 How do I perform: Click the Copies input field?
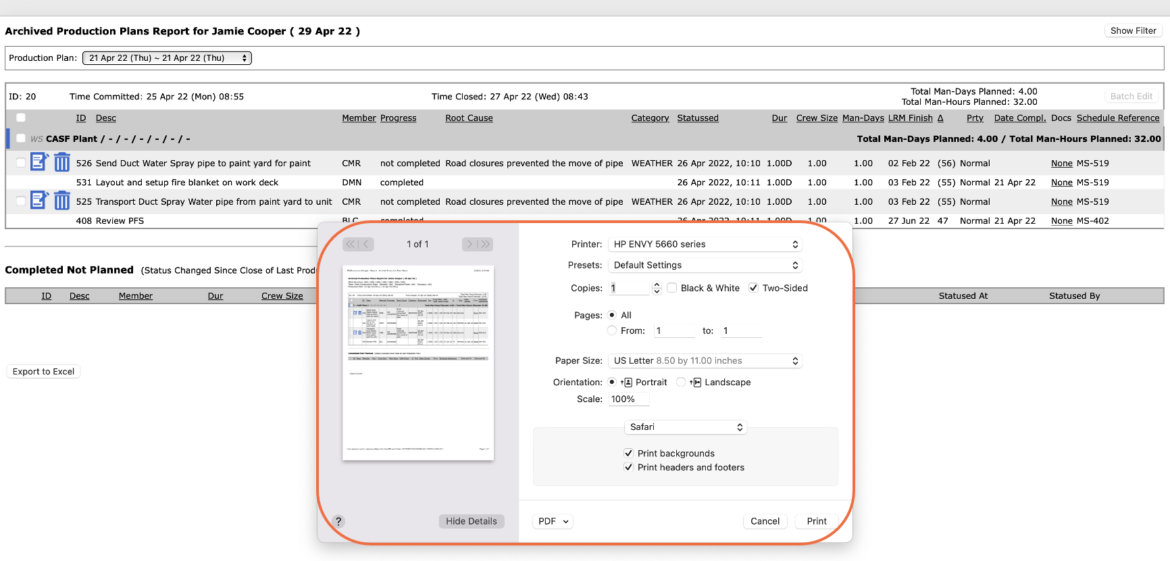pos(629,288)
